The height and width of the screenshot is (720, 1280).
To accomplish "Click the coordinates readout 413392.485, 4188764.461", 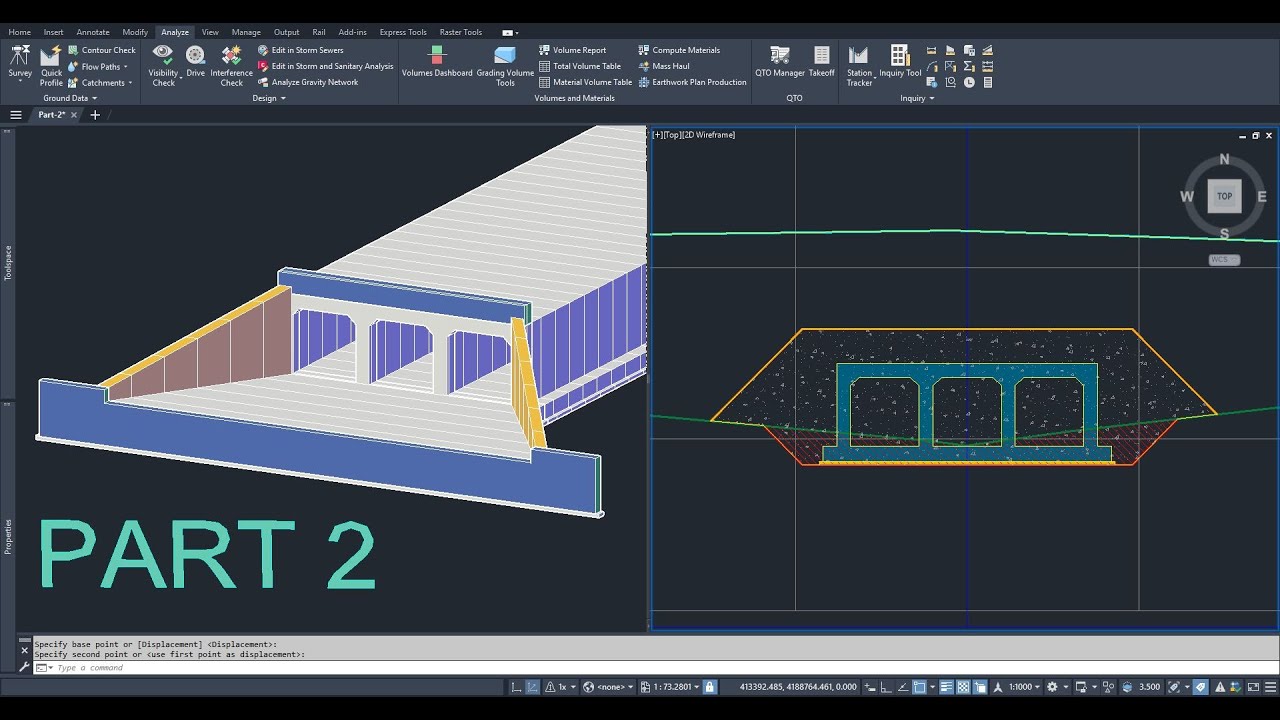I will 798,687.
